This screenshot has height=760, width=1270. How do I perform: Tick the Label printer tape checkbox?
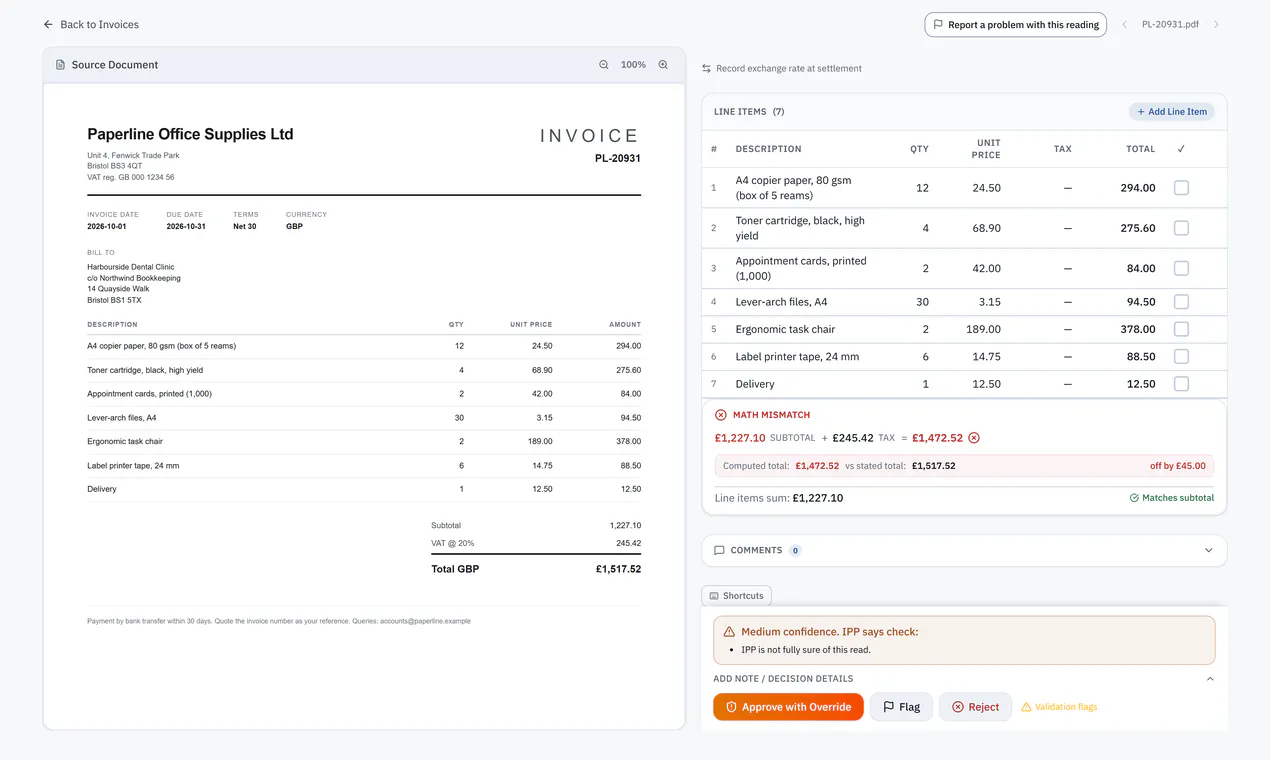coord(1181,356)
